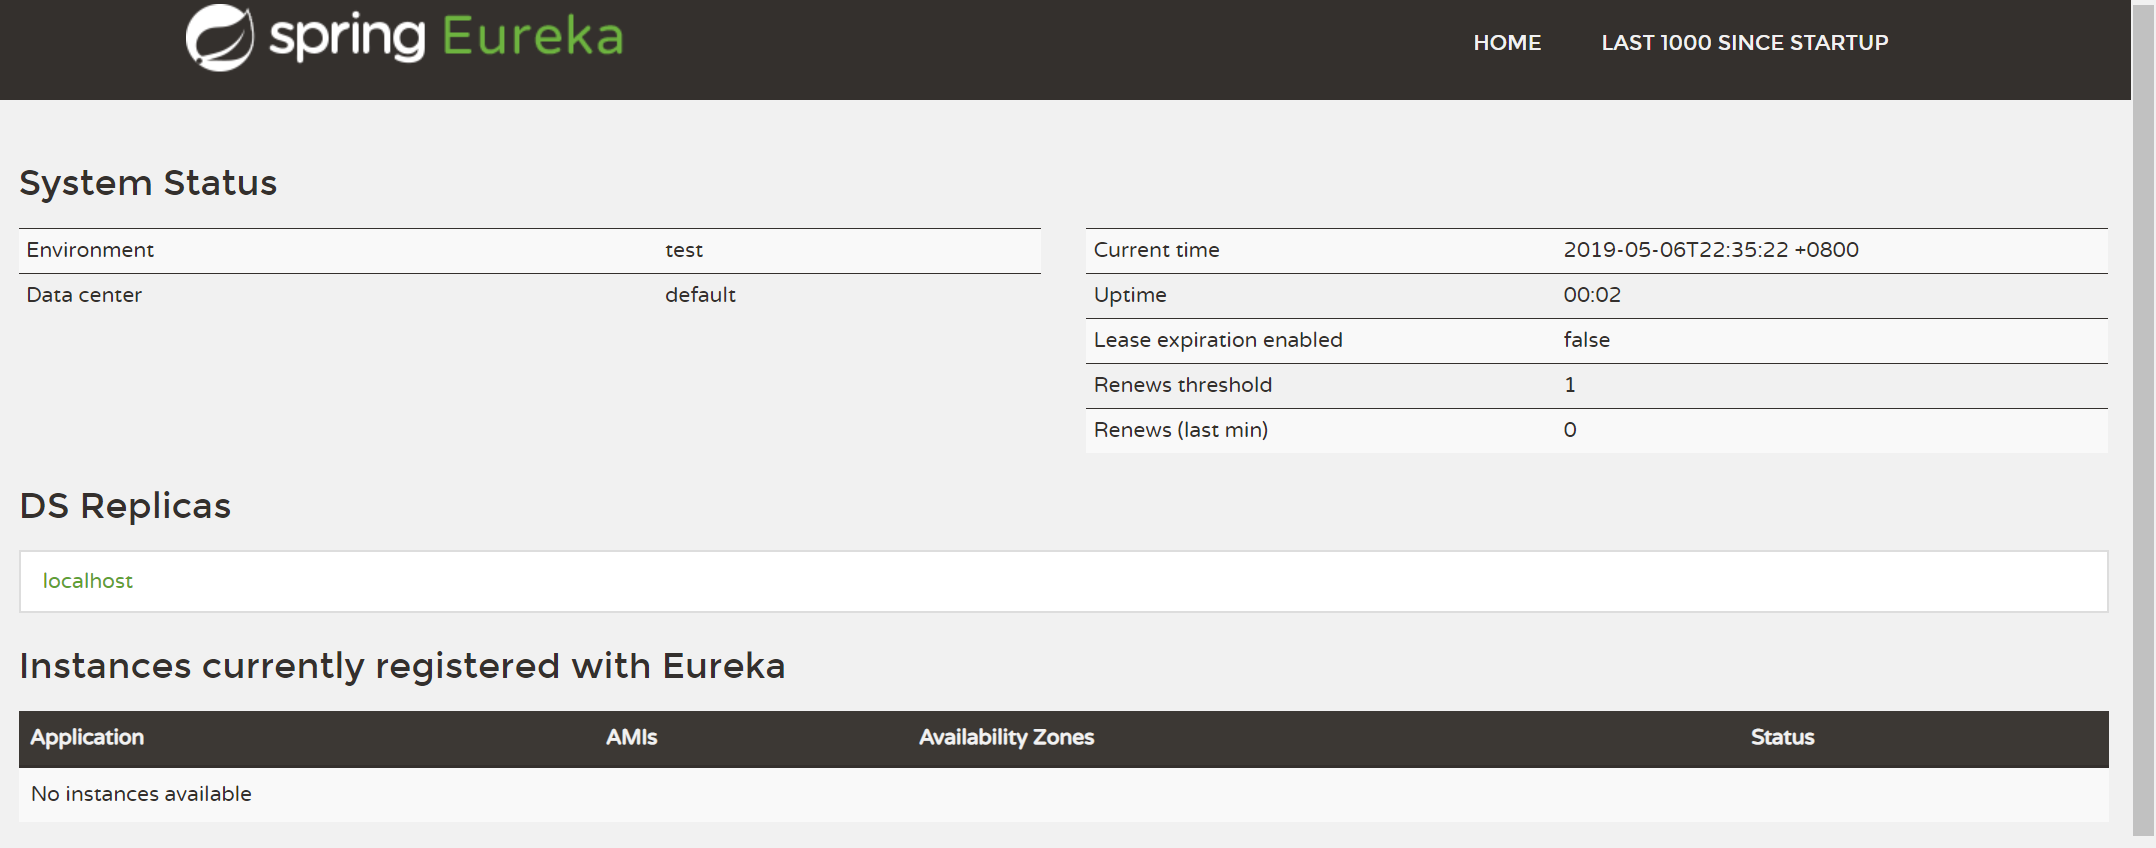
Task: Open the localhost replica link
Action: pos(88,581)
